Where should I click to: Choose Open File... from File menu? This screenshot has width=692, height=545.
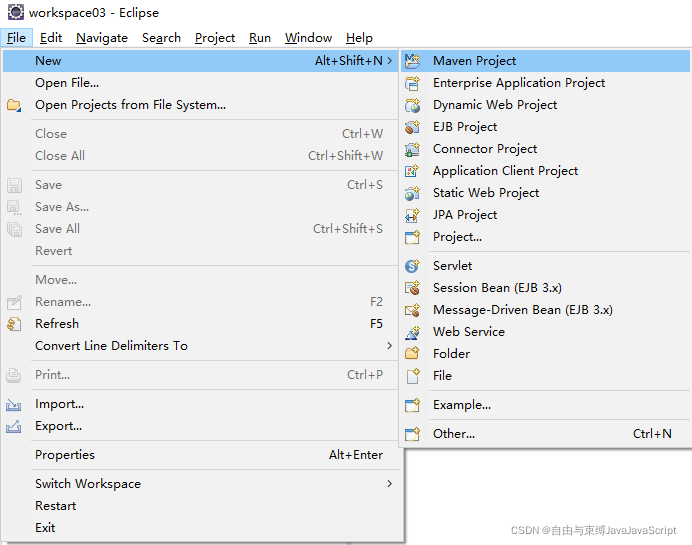pos(201,83)
